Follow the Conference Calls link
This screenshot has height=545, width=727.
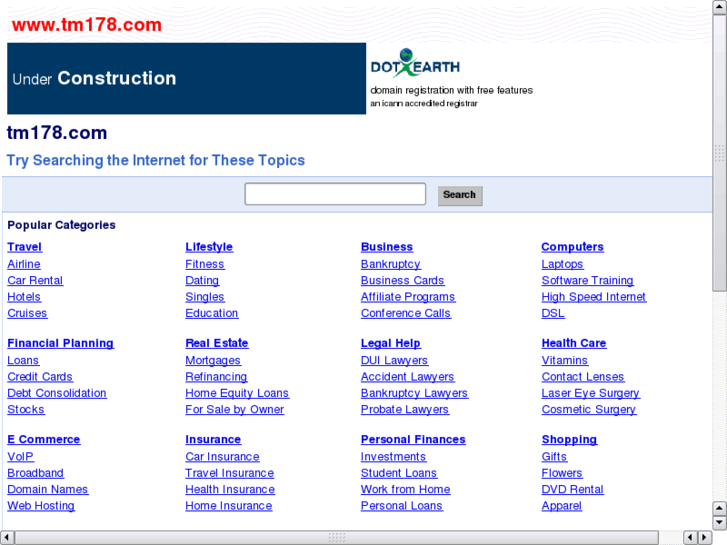(406, 313)
